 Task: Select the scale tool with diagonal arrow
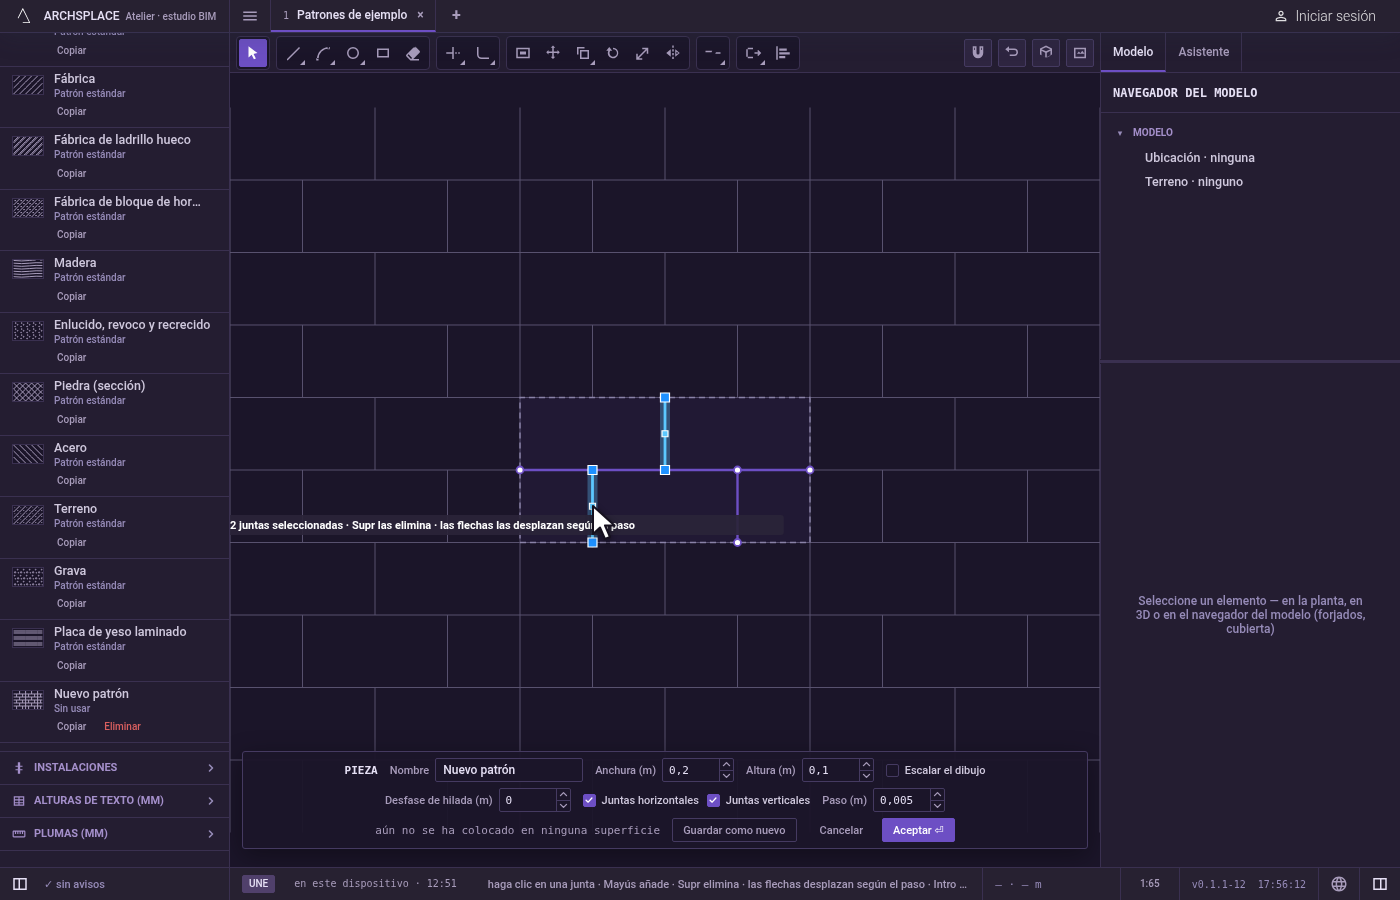pos(643,53)
